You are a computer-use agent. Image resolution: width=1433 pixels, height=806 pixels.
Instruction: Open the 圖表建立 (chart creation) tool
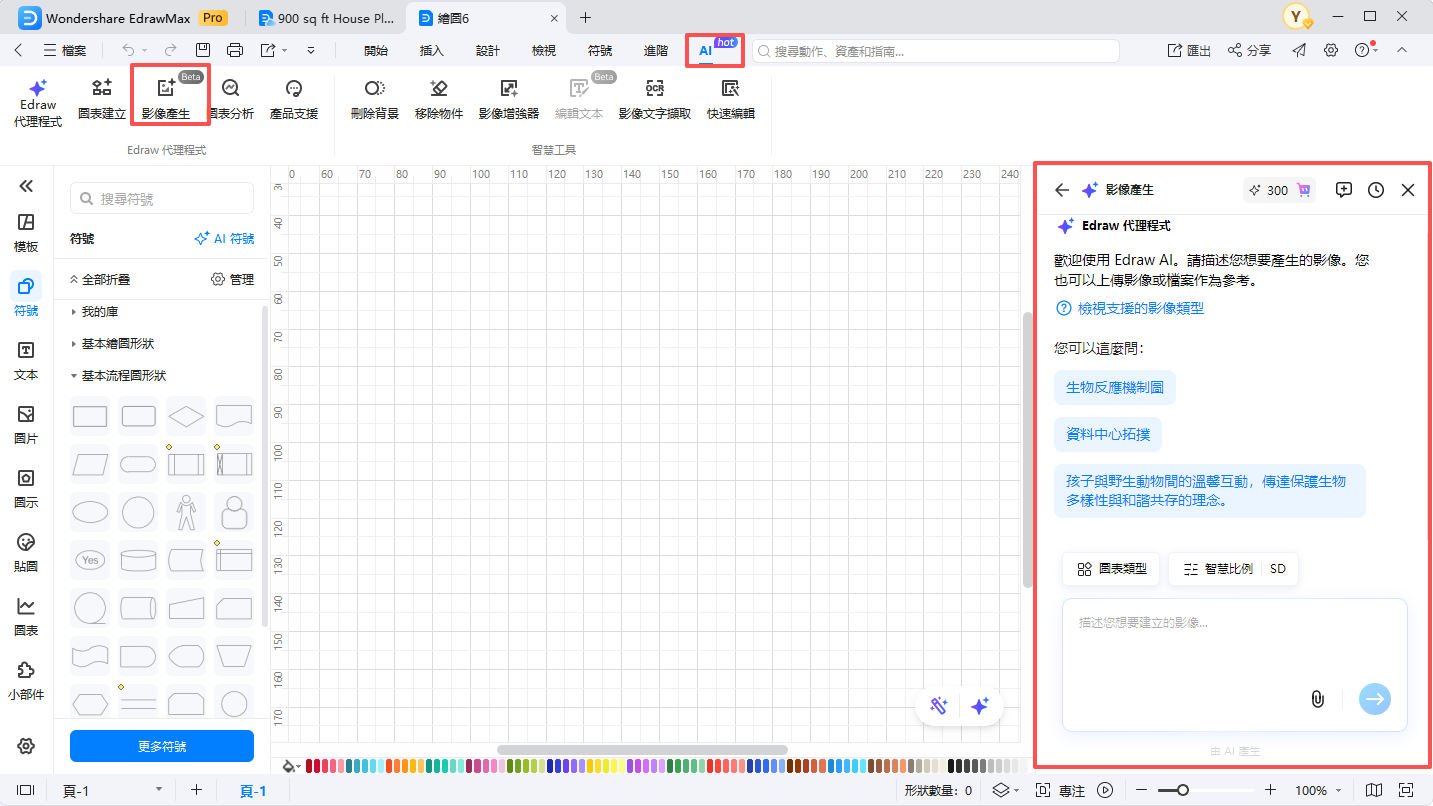click(101, 97)
